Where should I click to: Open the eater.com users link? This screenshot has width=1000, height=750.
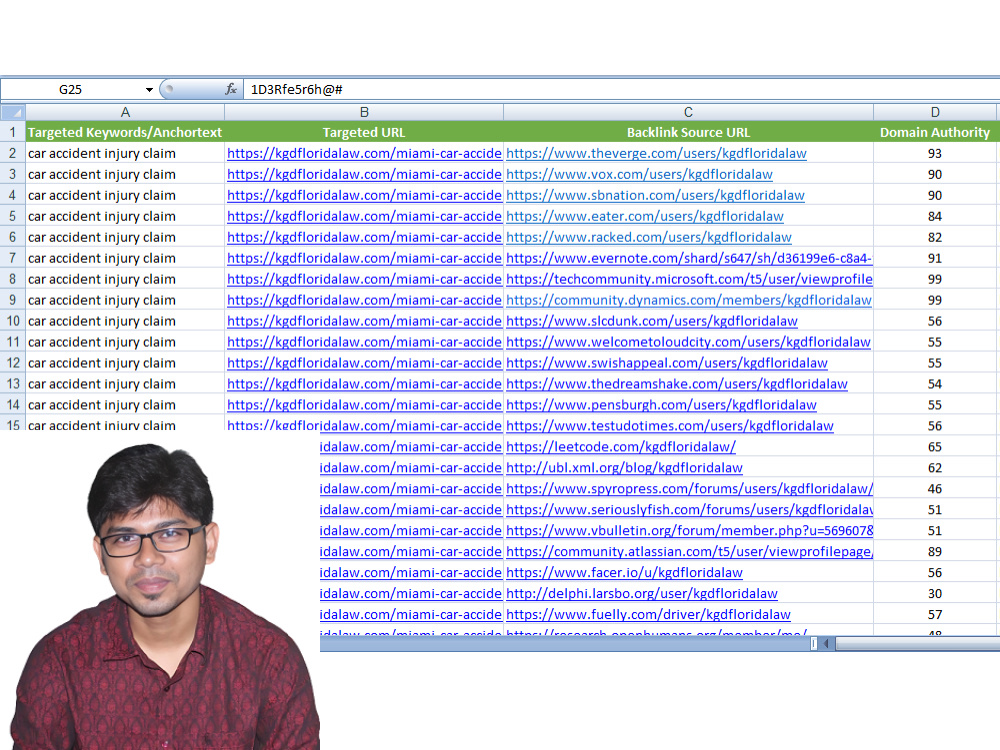click(x=645, y=217)
